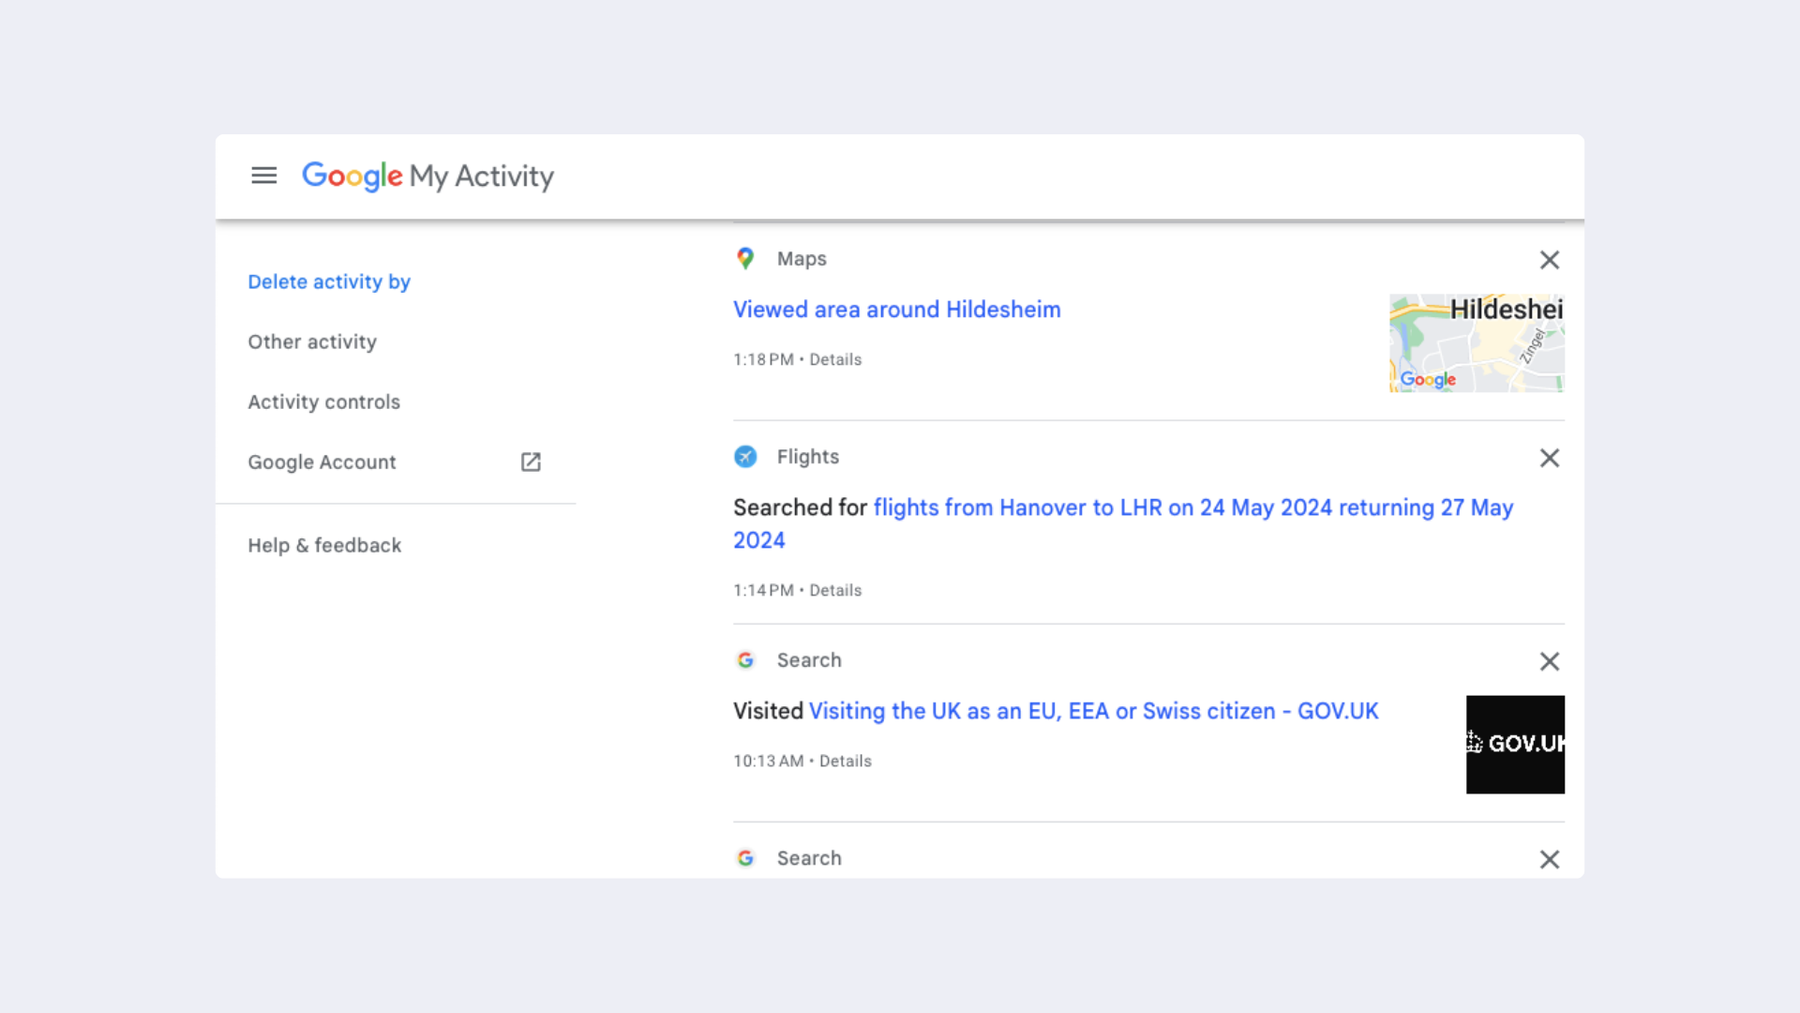
Task: Click the Maps label text
Action: click(x=802, y=259)
